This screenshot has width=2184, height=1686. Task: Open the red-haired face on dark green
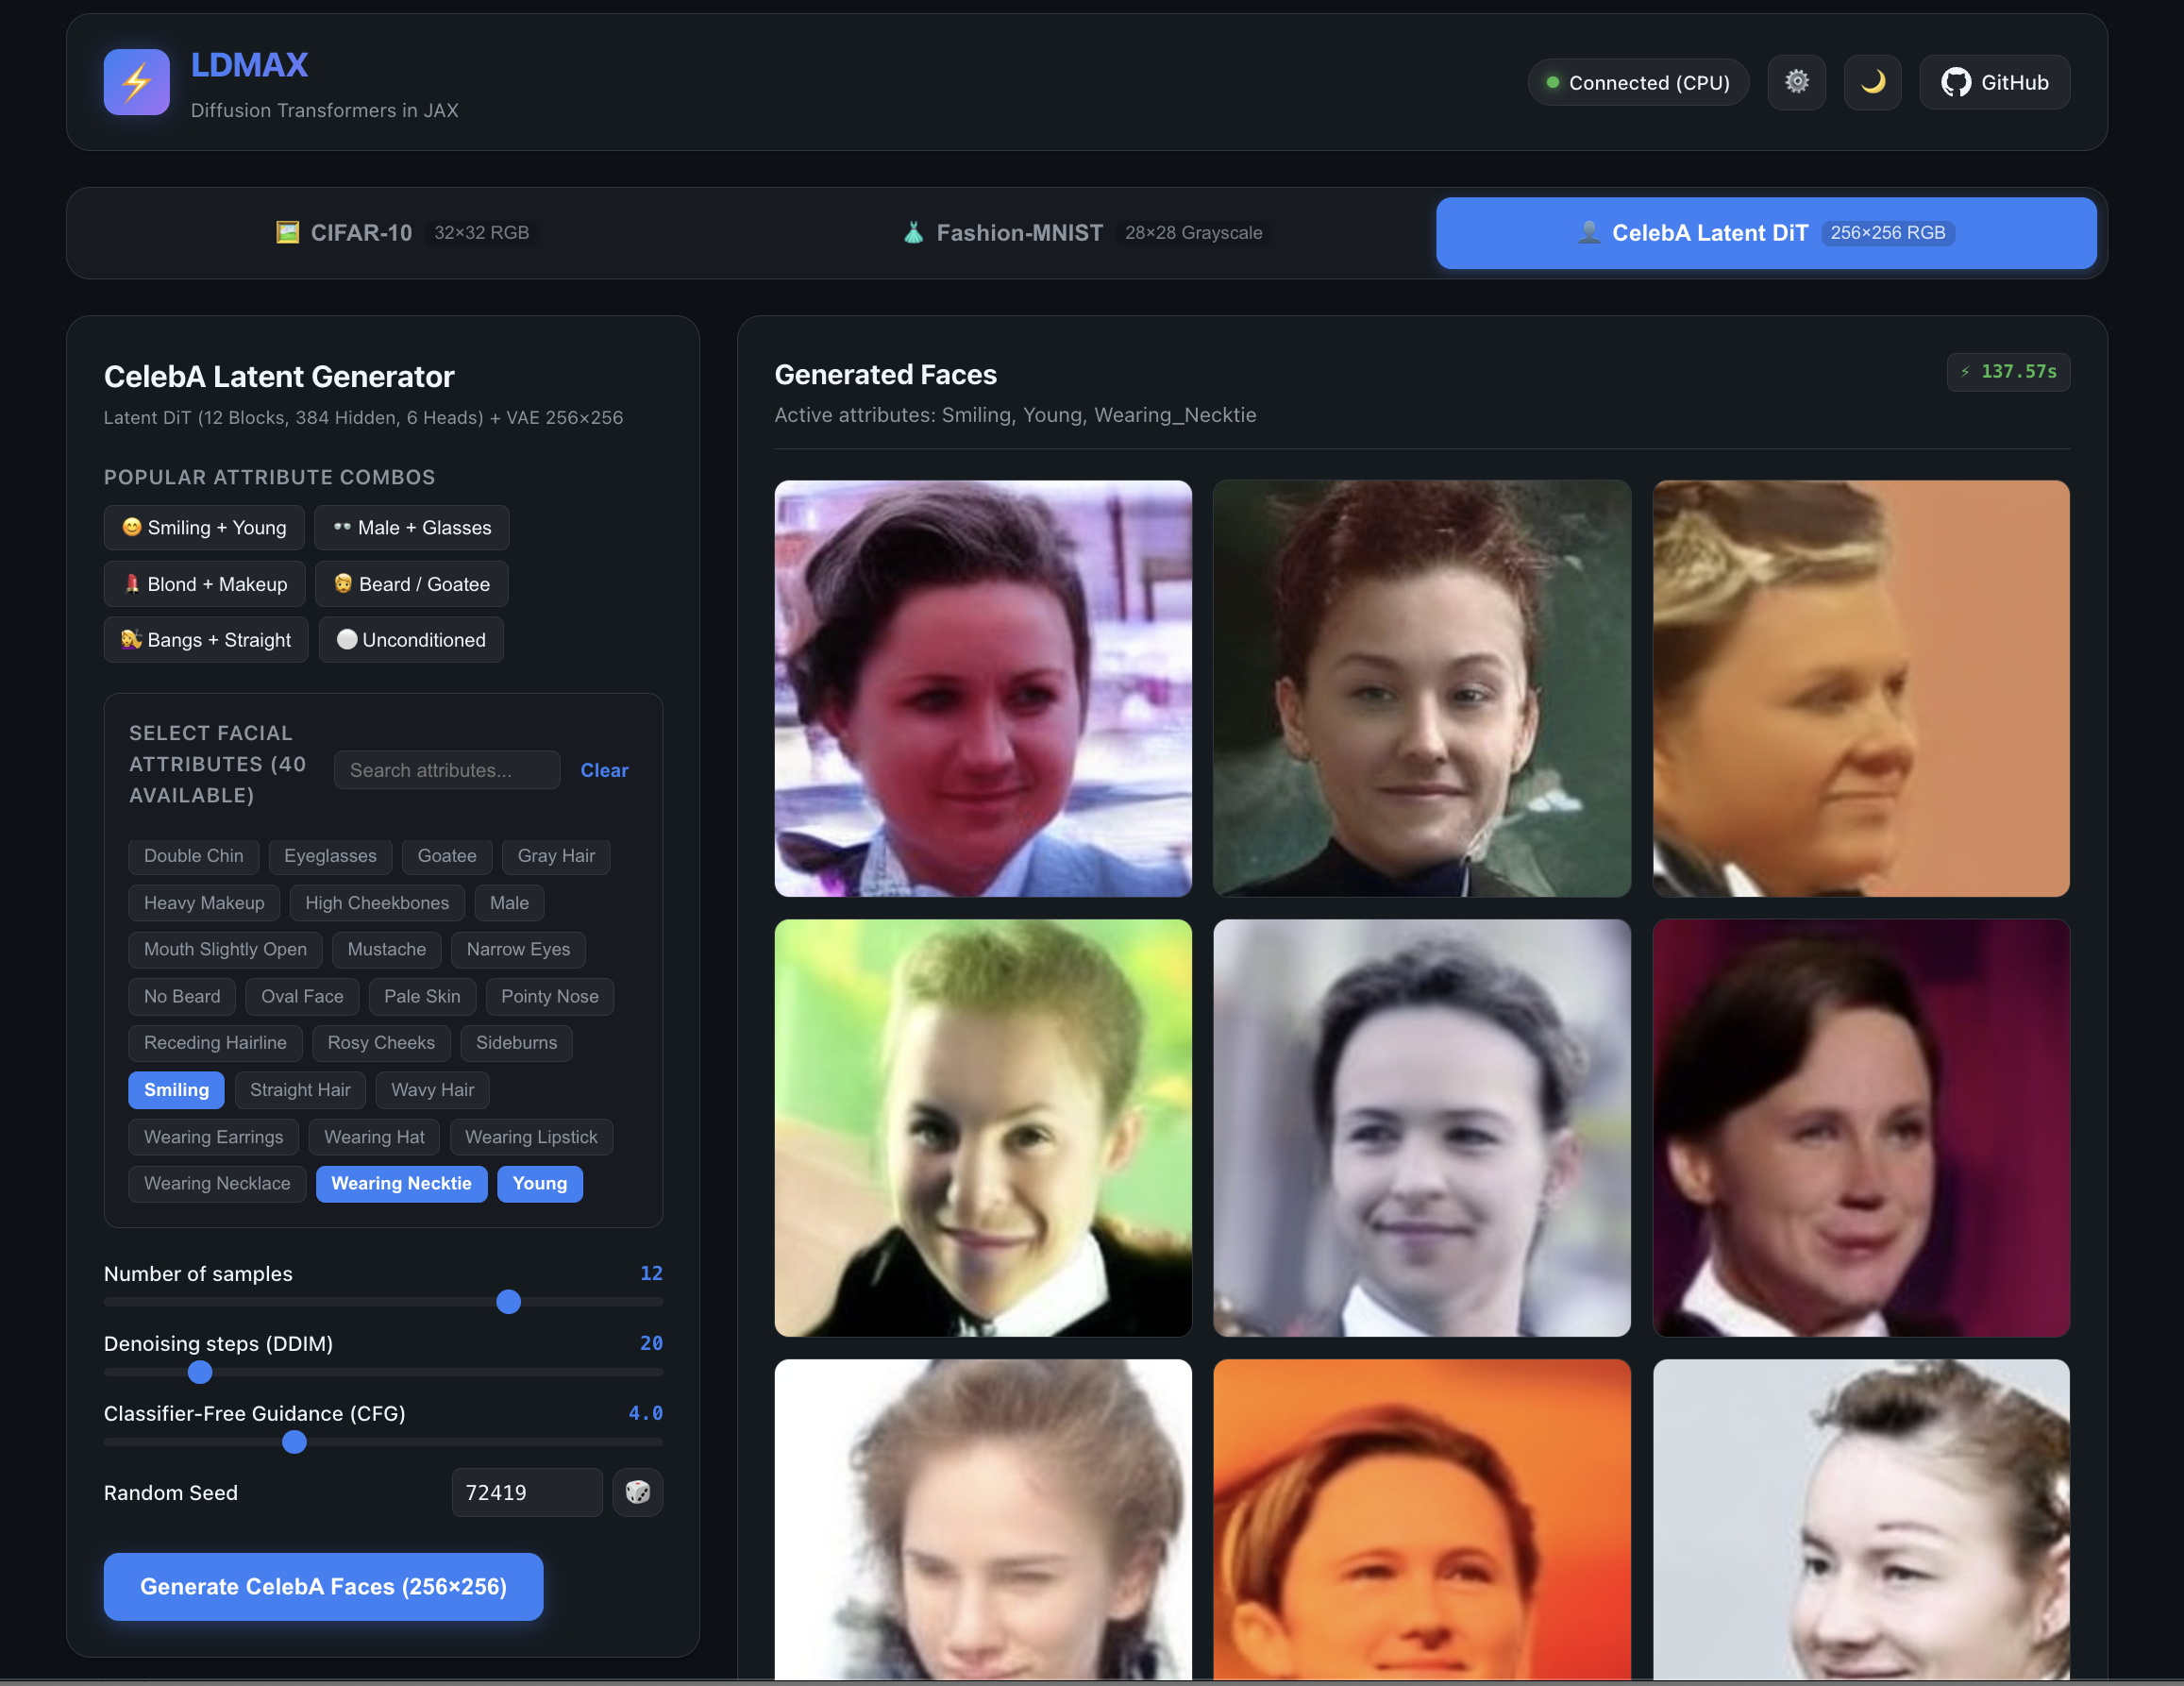(1422, 688)
